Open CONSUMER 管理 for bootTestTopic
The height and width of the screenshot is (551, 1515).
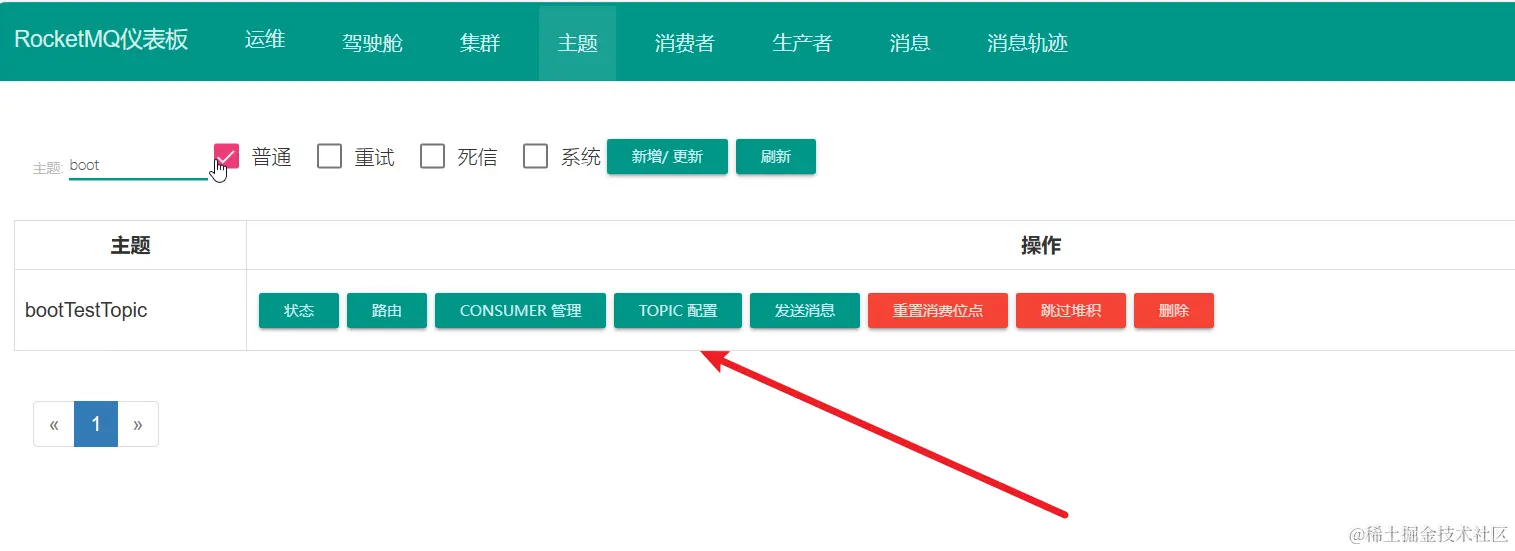point(520,311)
